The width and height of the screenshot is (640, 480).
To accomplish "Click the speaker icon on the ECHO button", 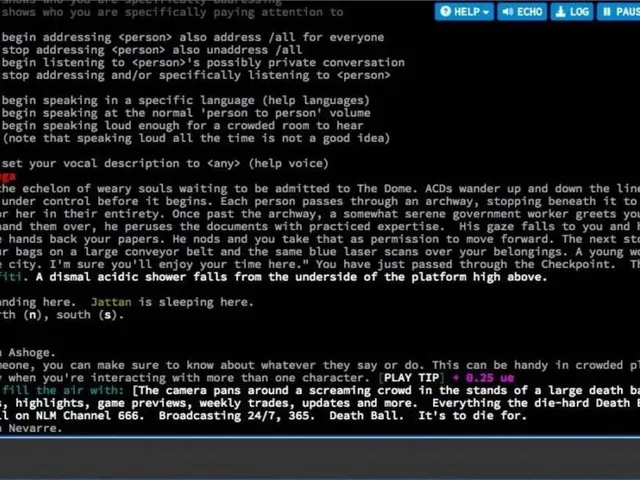I will (508, 11).
